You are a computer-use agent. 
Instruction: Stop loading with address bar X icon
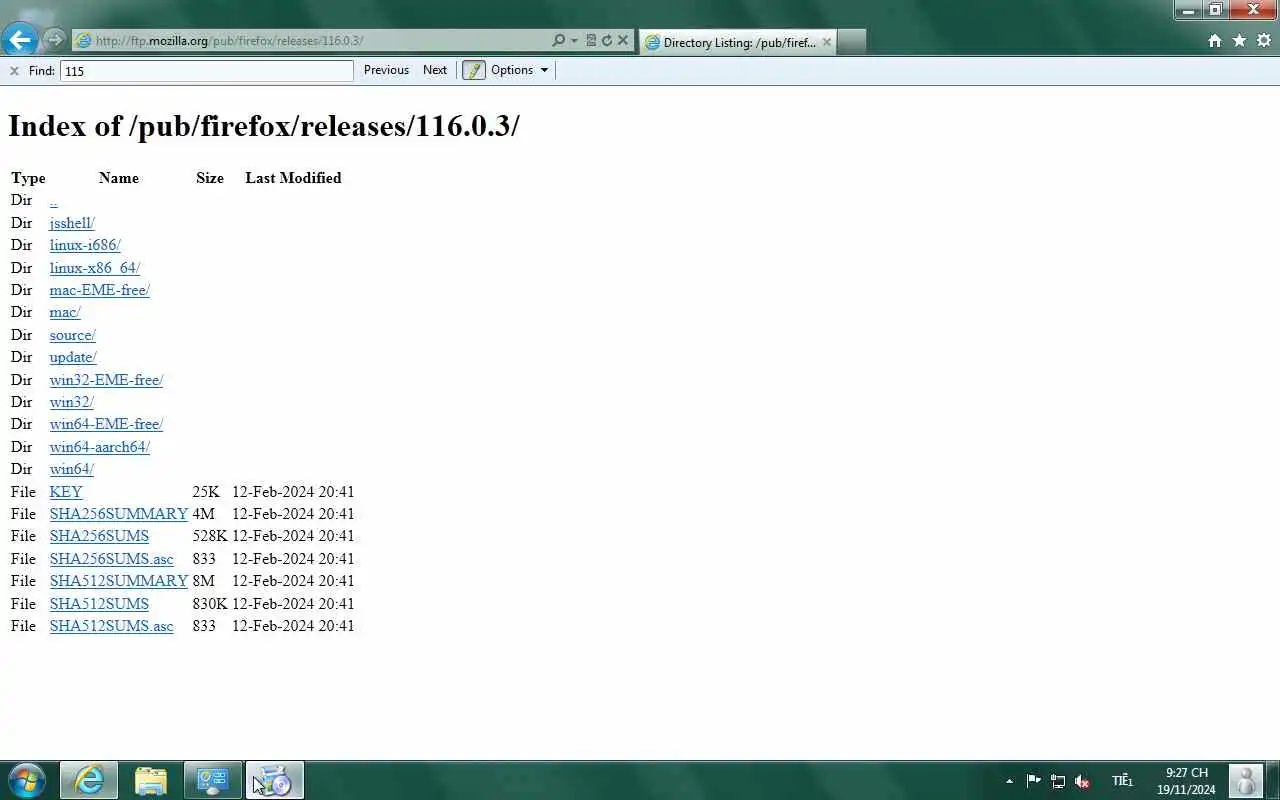[623, 41]
